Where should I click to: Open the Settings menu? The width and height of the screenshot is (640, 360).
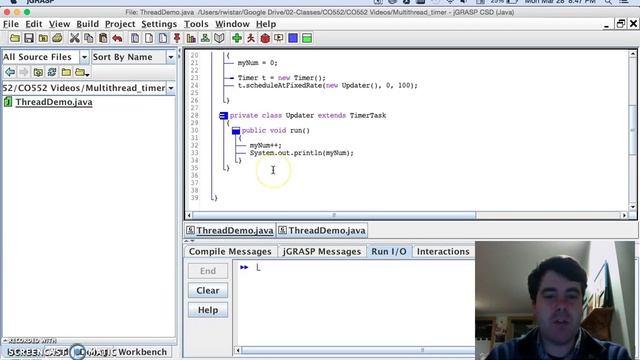point(159,24)
